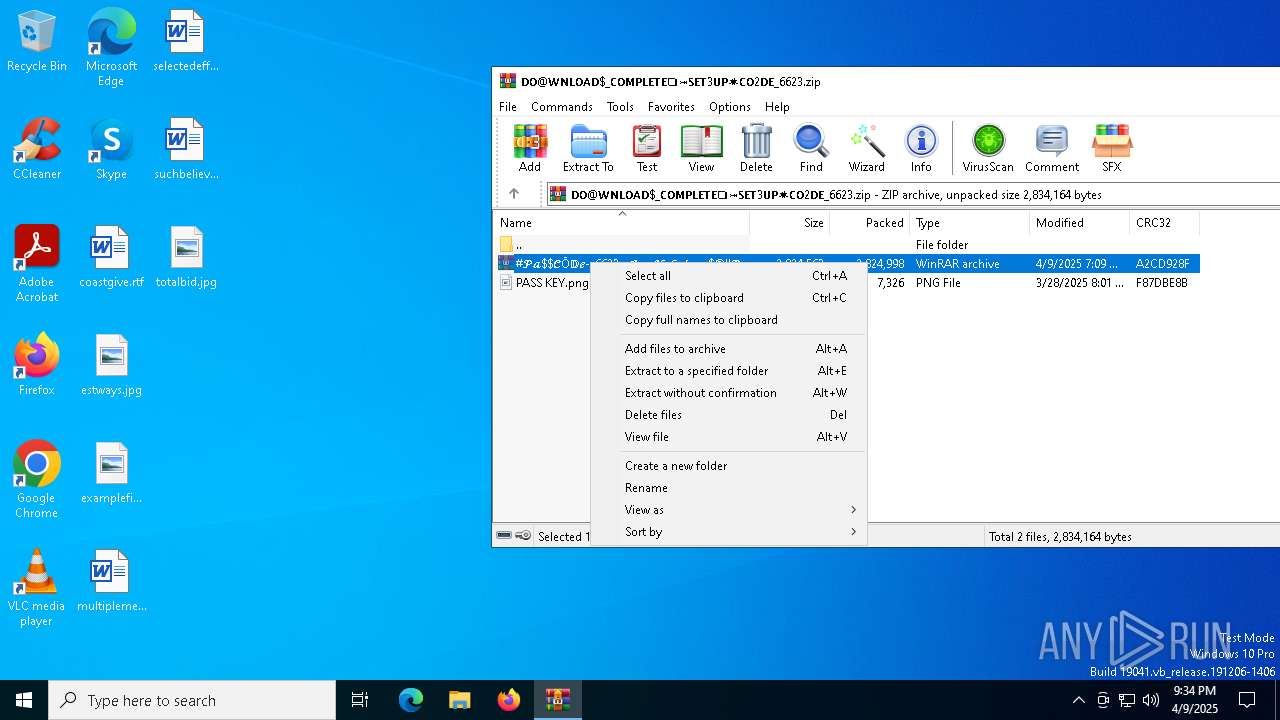Choose View file in context menu
Viewport: 1280px width, 720px height.
(729, 437)
